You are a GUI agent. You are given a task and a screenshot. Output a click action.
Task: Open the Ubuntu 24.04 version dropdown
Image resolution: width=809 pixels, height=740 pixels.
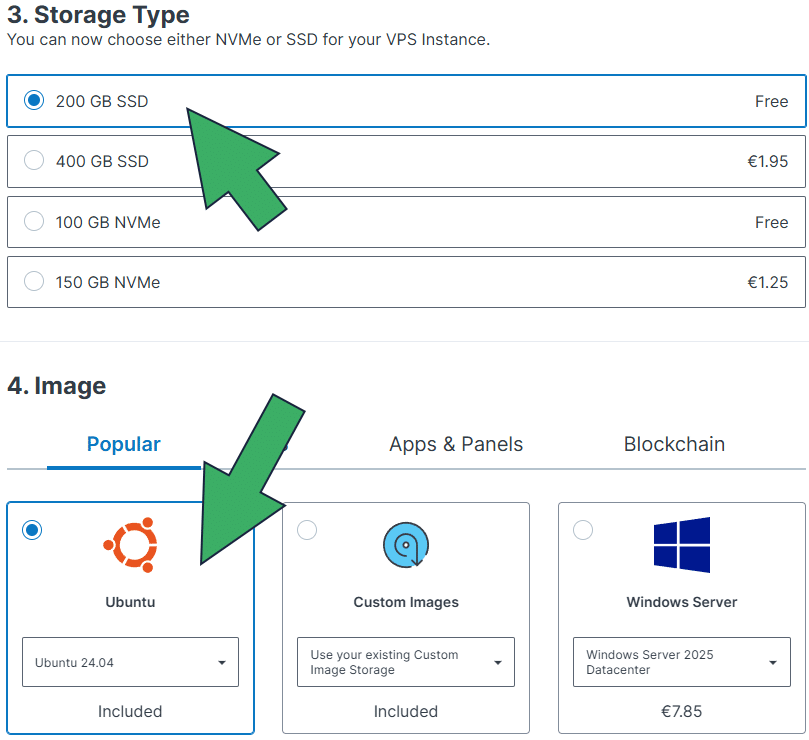(130, 662)
